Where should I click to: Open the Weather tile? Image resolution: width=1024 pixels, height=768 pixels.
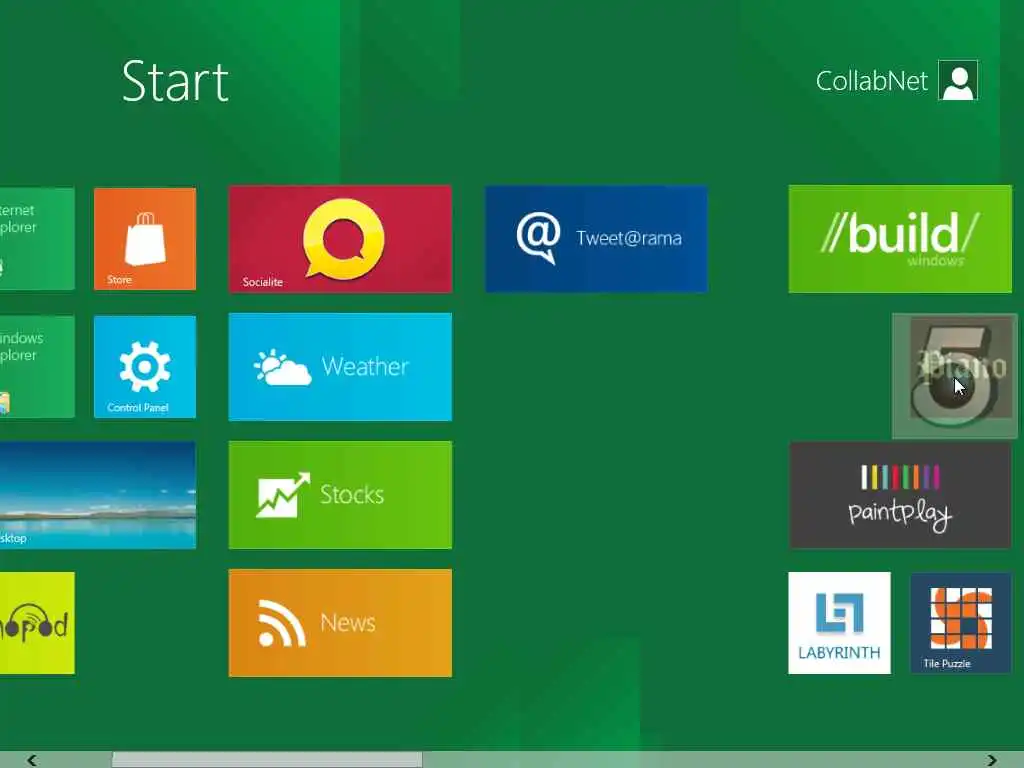point(340,367)
